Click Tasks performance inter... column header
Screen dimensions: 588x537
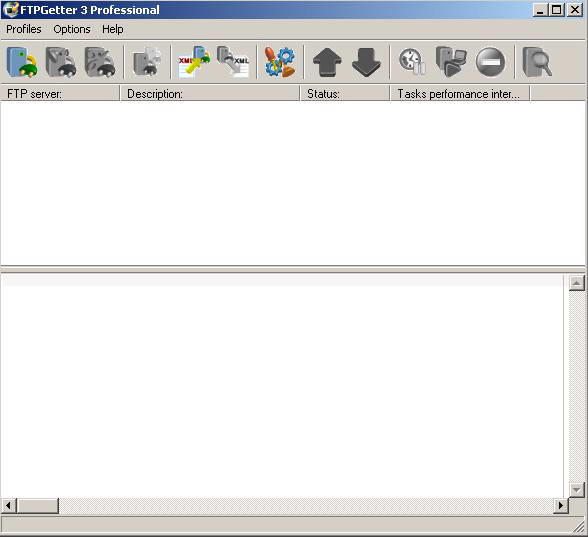pos(460,94)
